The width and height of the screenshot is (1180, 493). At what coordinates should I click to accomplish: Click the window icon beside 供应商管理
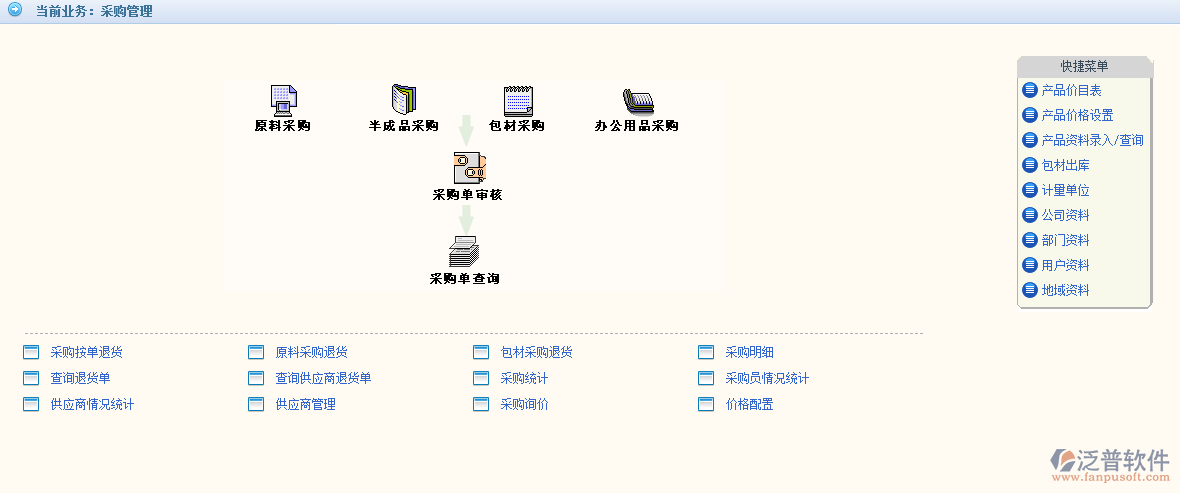tap(256, 404)
